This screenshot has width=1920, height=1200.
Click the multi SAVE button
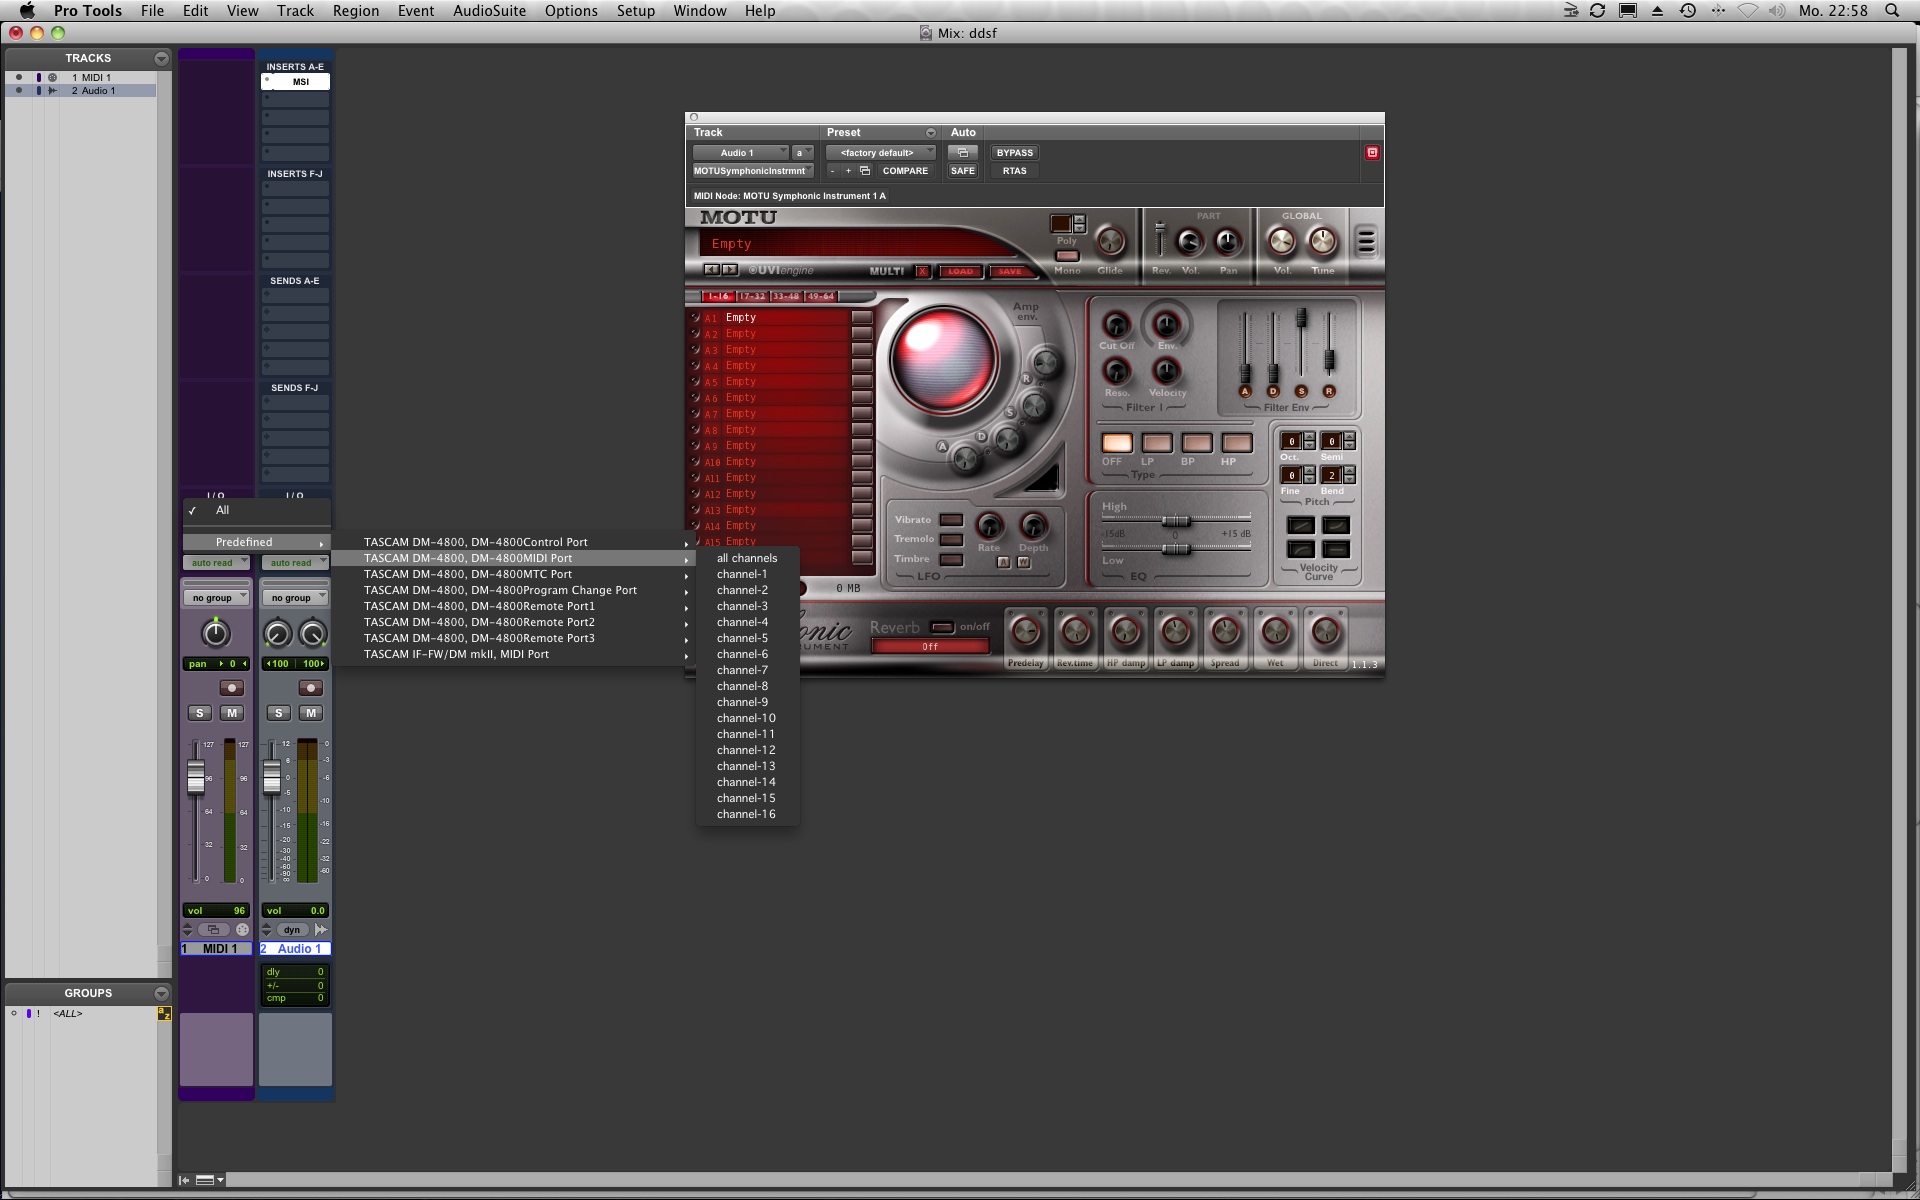click(1010, 271)
